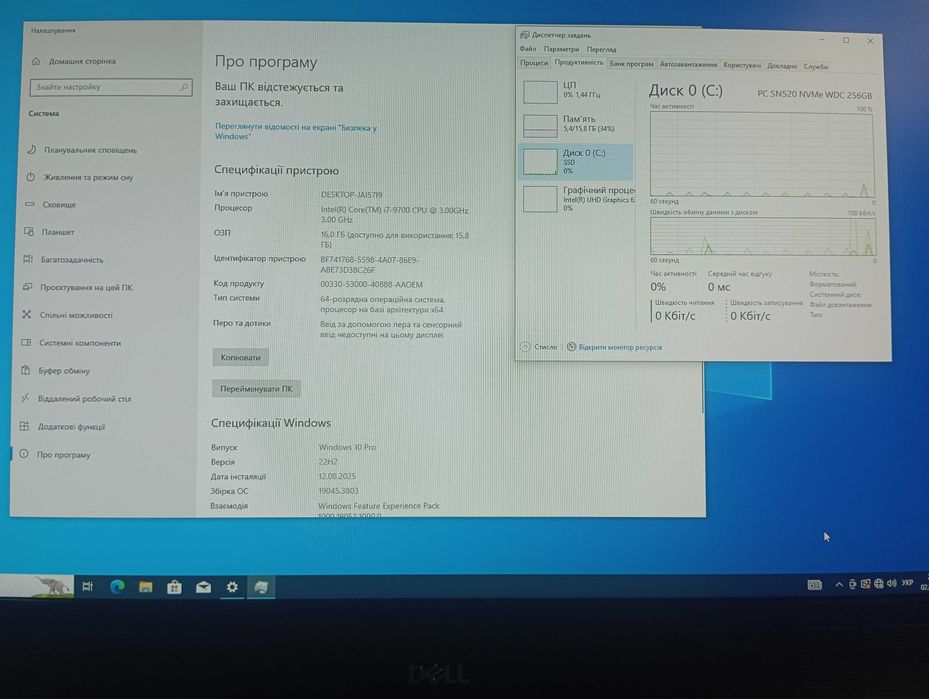Screen dimensions: 929x699
Task: Click the icon beside Системні компоненти
Action: [26, 342]
